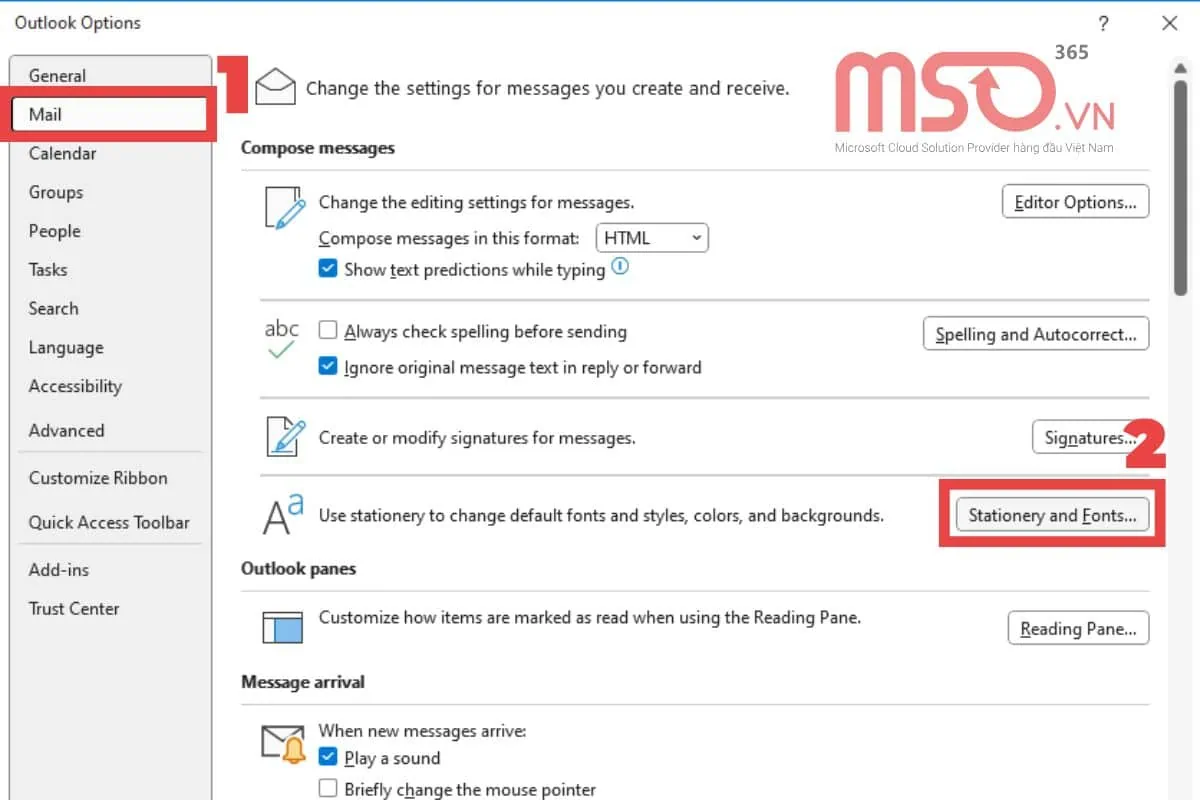Screen dimensions: 1200x800
Task: Click the stationery Aa fonts icon
Action: tap(282, 514)
